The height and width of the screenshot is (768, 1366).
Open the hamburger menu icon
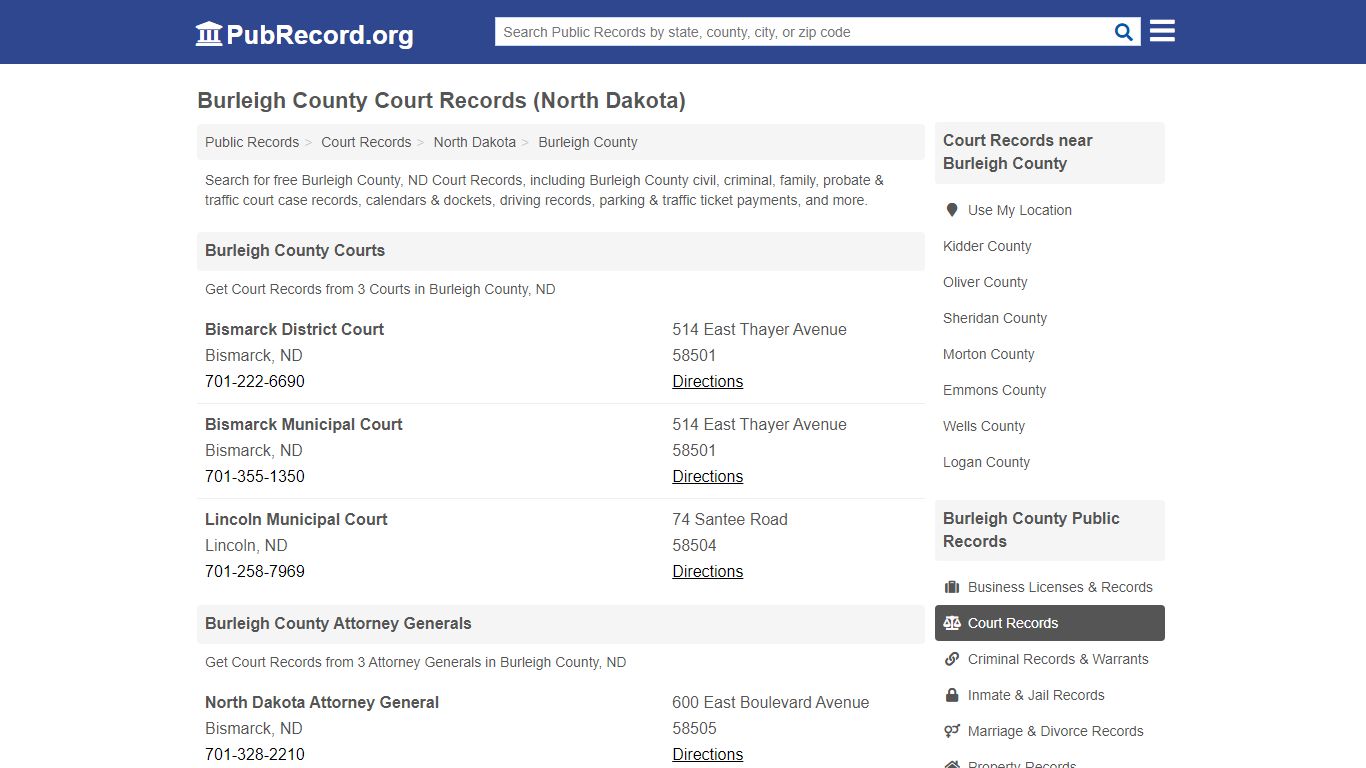[1162, 31]
